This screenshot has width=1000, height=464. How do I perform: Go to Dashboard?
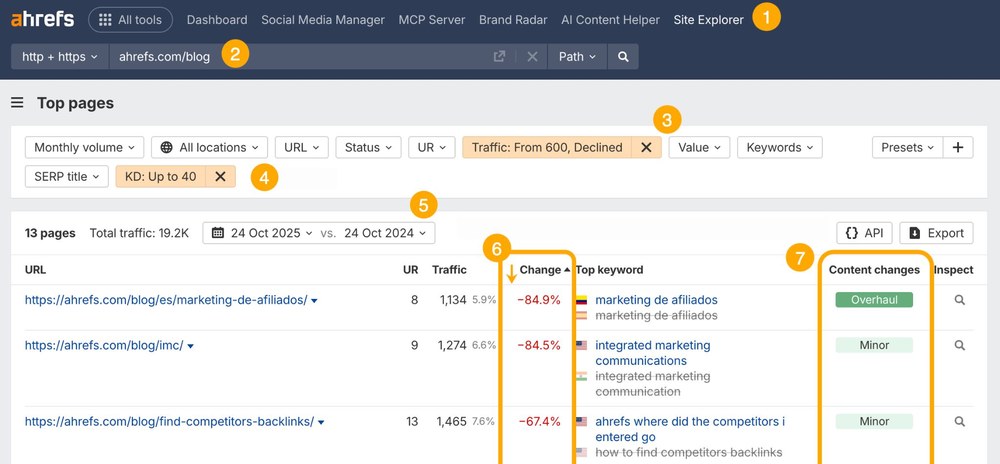click(217, 20)
